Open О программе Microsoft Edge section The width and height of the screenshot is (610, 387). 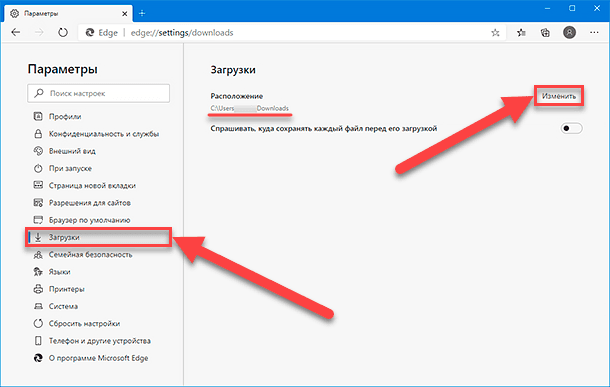(91, 358)
